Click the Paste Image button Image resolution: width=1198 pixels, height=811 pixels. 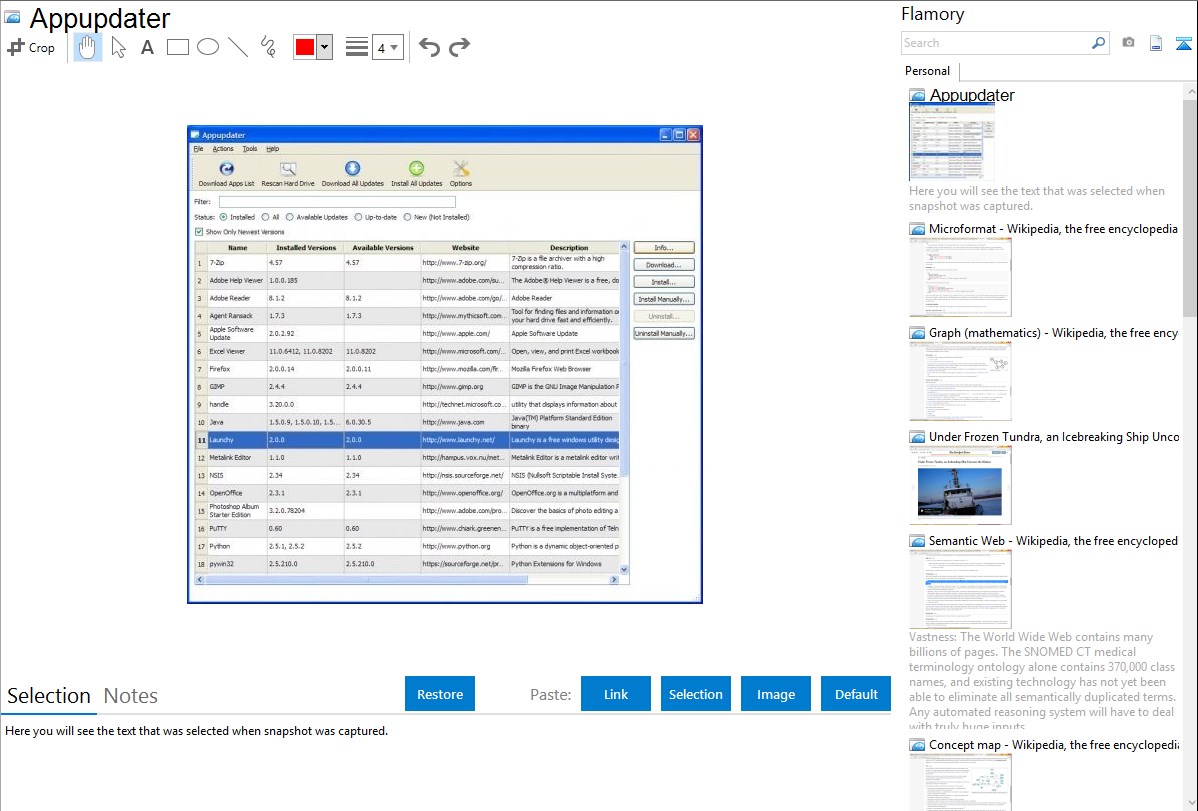tap(775, 694)
